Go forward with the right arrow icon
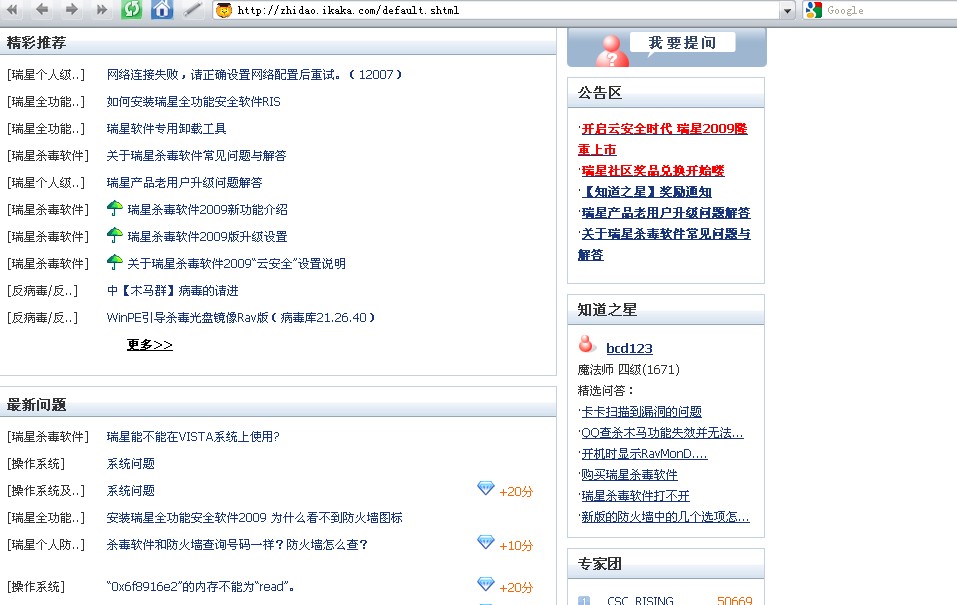This screenshot has height=605, width=957. [71, 9]
